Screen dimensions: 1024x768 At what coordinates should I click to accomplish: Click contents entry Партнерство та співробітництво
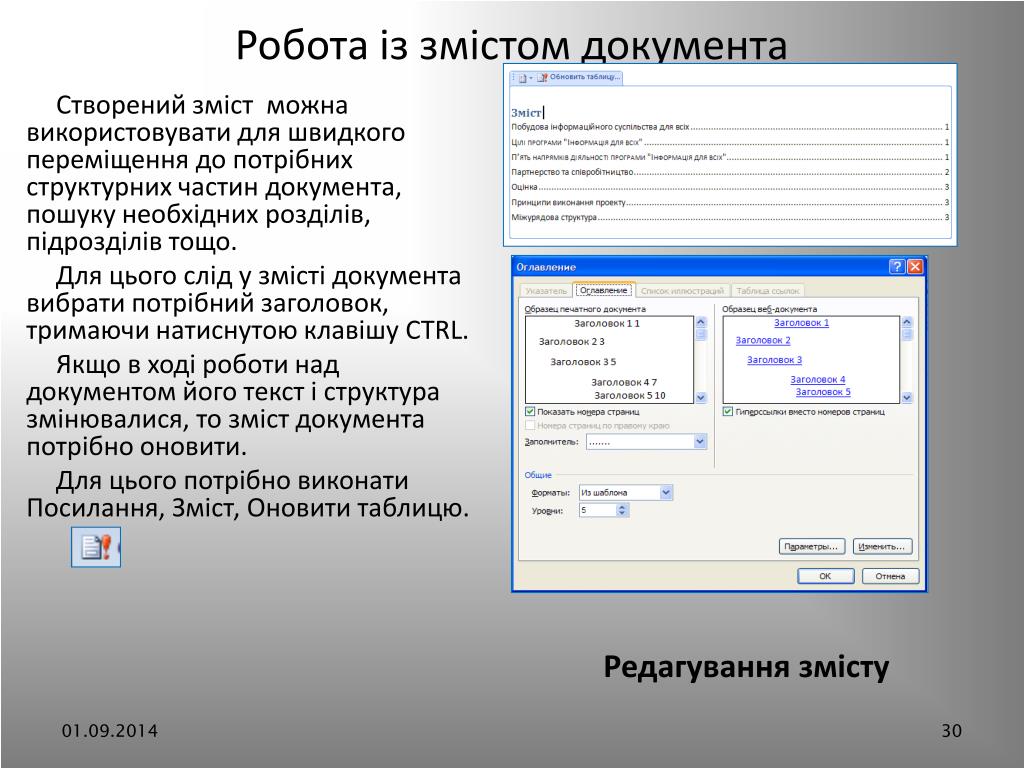pos(730,172)
